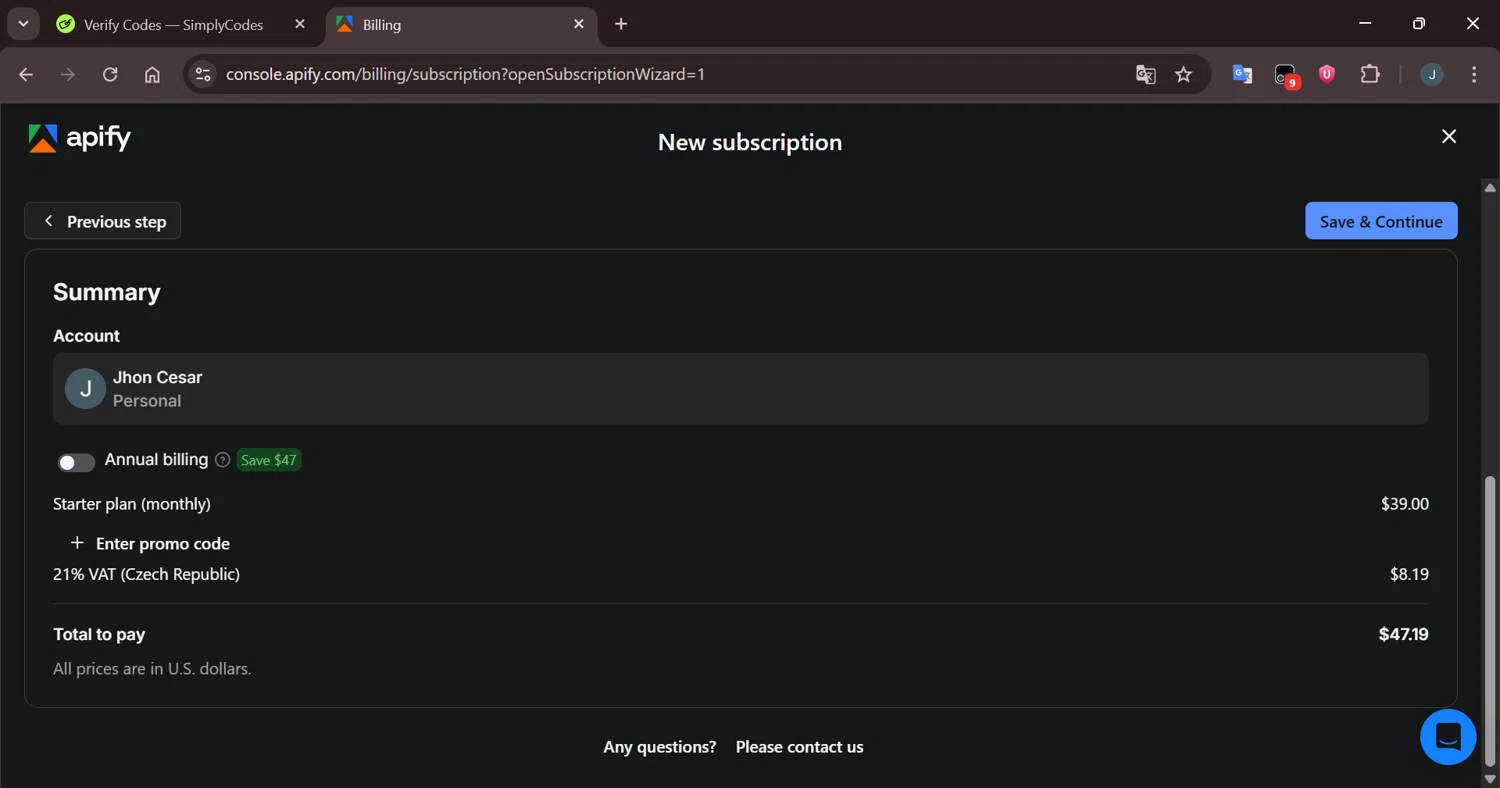Go back with Previous step button

click(103, 221)
